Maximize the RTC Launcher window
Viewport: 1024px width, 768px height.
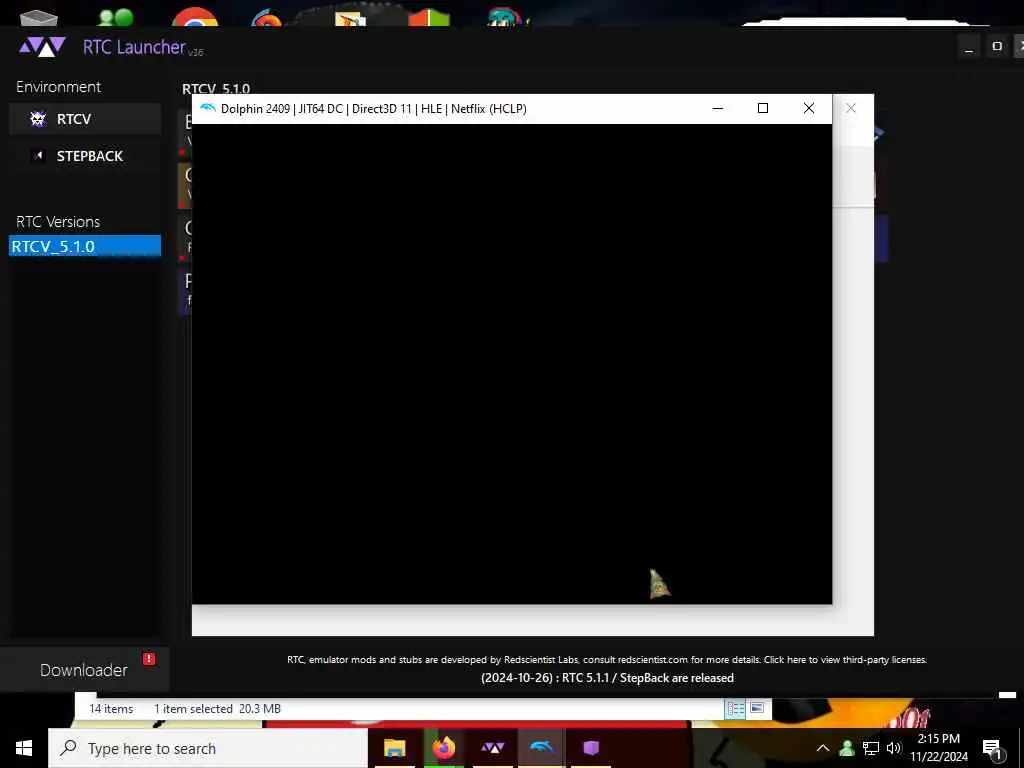[x=997, y=46]
